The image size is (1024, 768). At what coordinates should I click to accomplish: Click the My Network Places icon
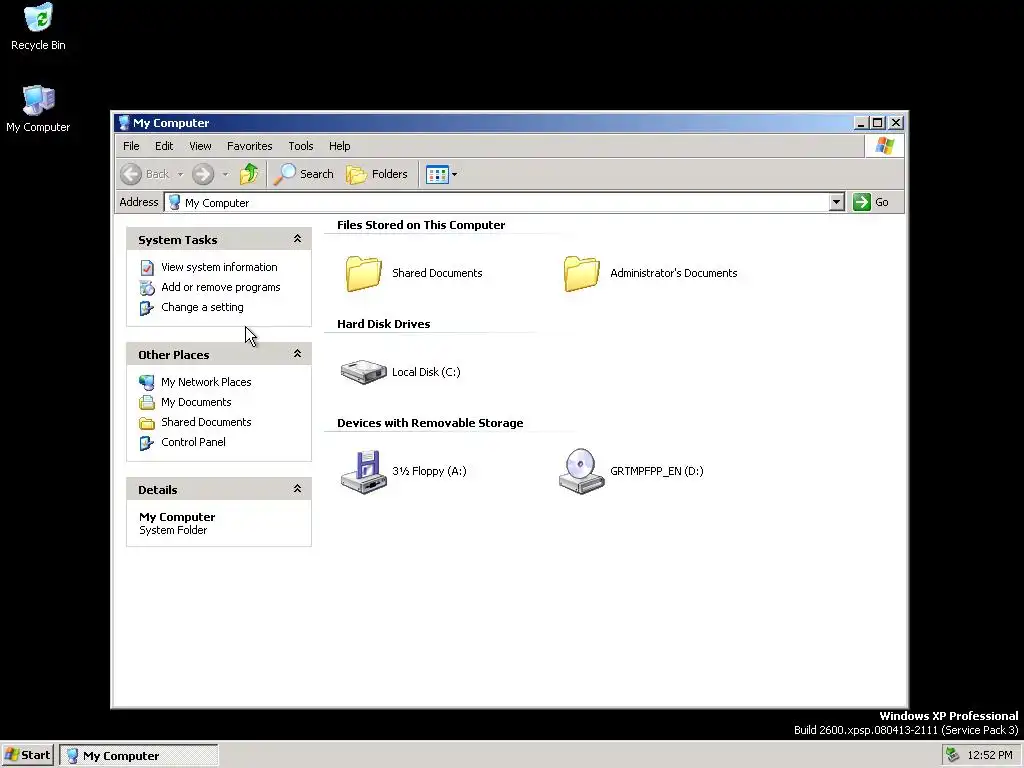(x=147, y=383)
